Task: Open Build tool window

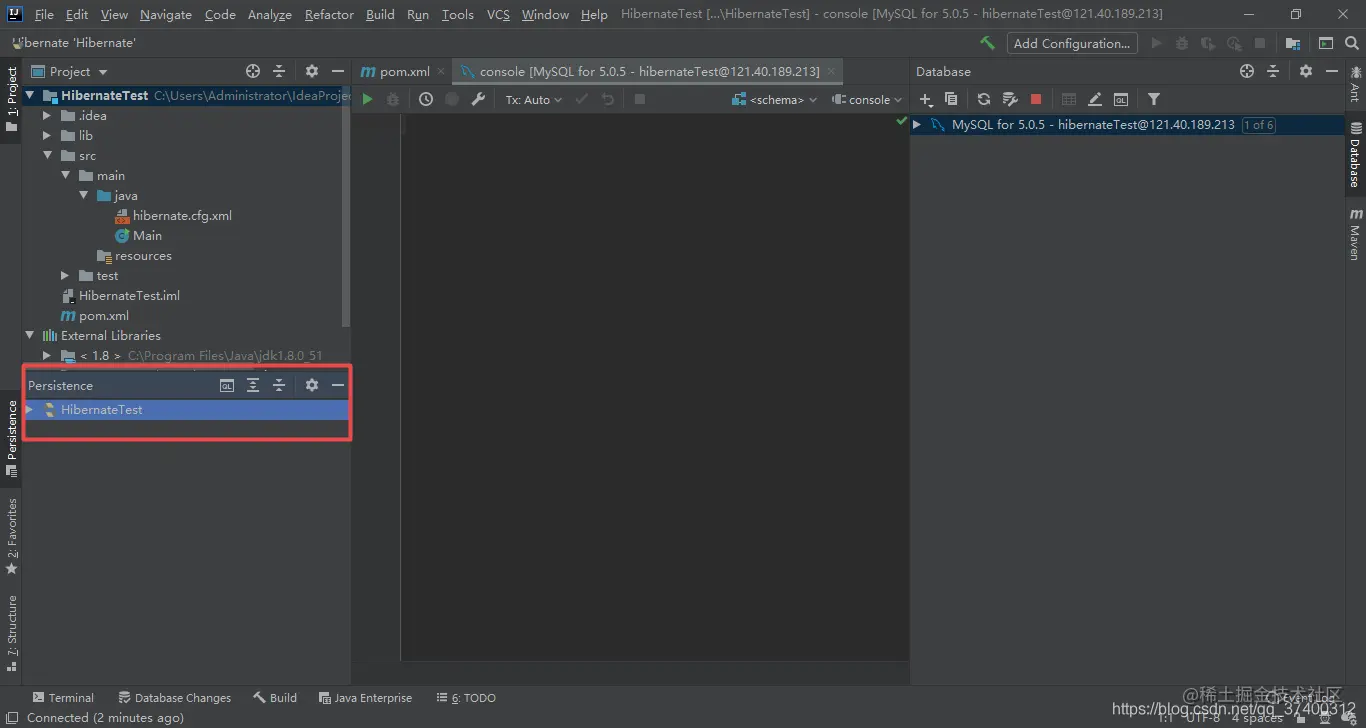Action: (x=275, y=698)
